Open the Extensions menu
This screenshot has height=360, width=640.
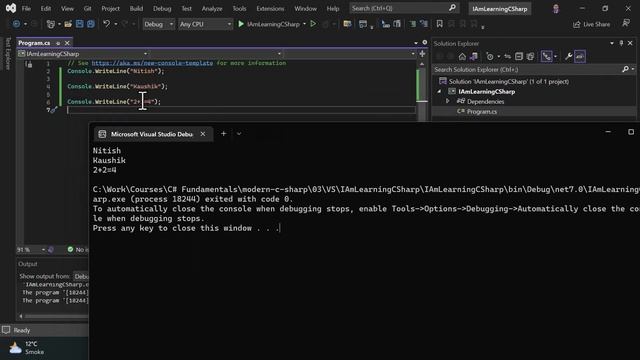click(x=270, y=8)
